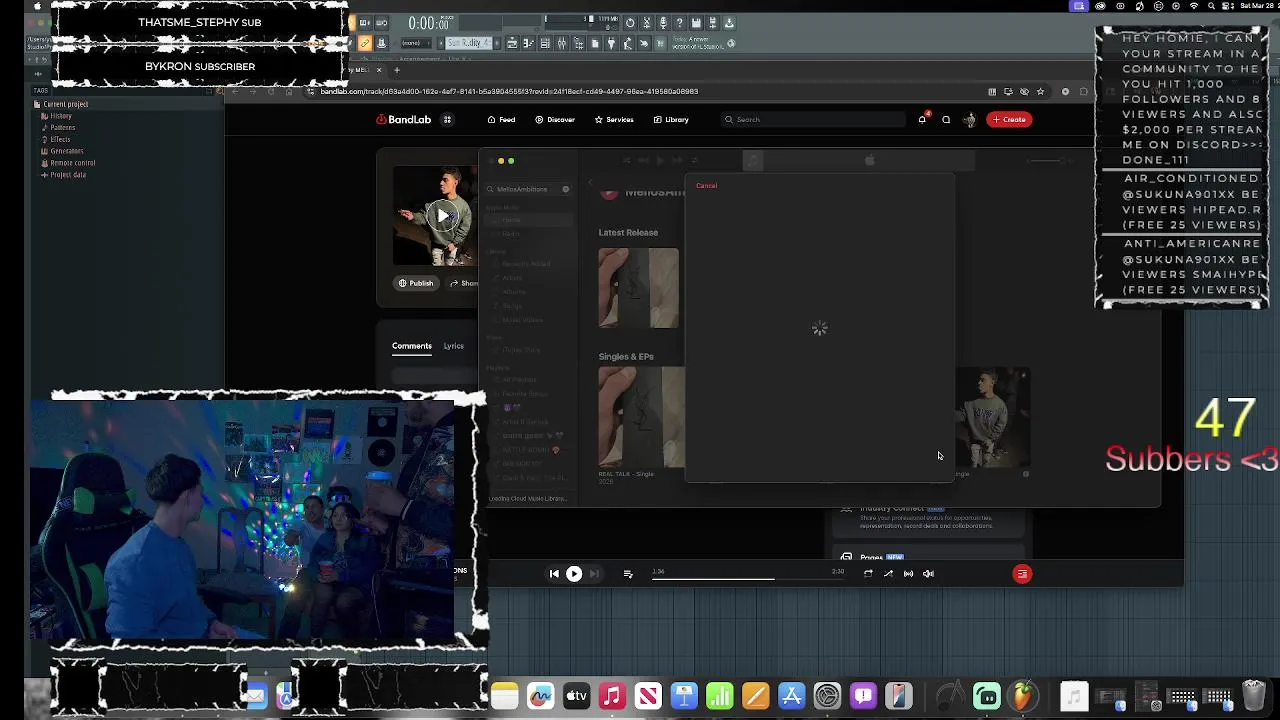
Task: Open the BandLab home logo
Action: point(403,120)
